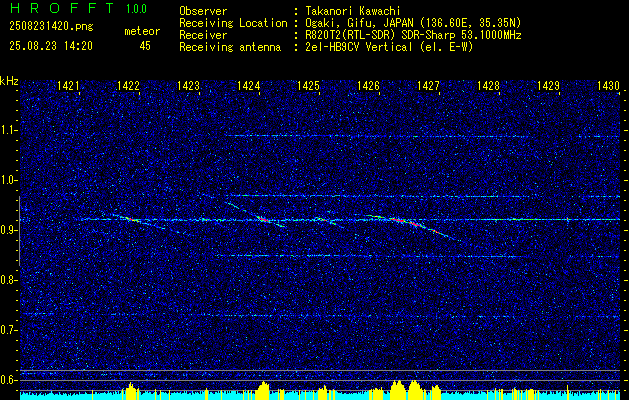
Task: Click the 0.7 frequency axis label
Action: 8,330
